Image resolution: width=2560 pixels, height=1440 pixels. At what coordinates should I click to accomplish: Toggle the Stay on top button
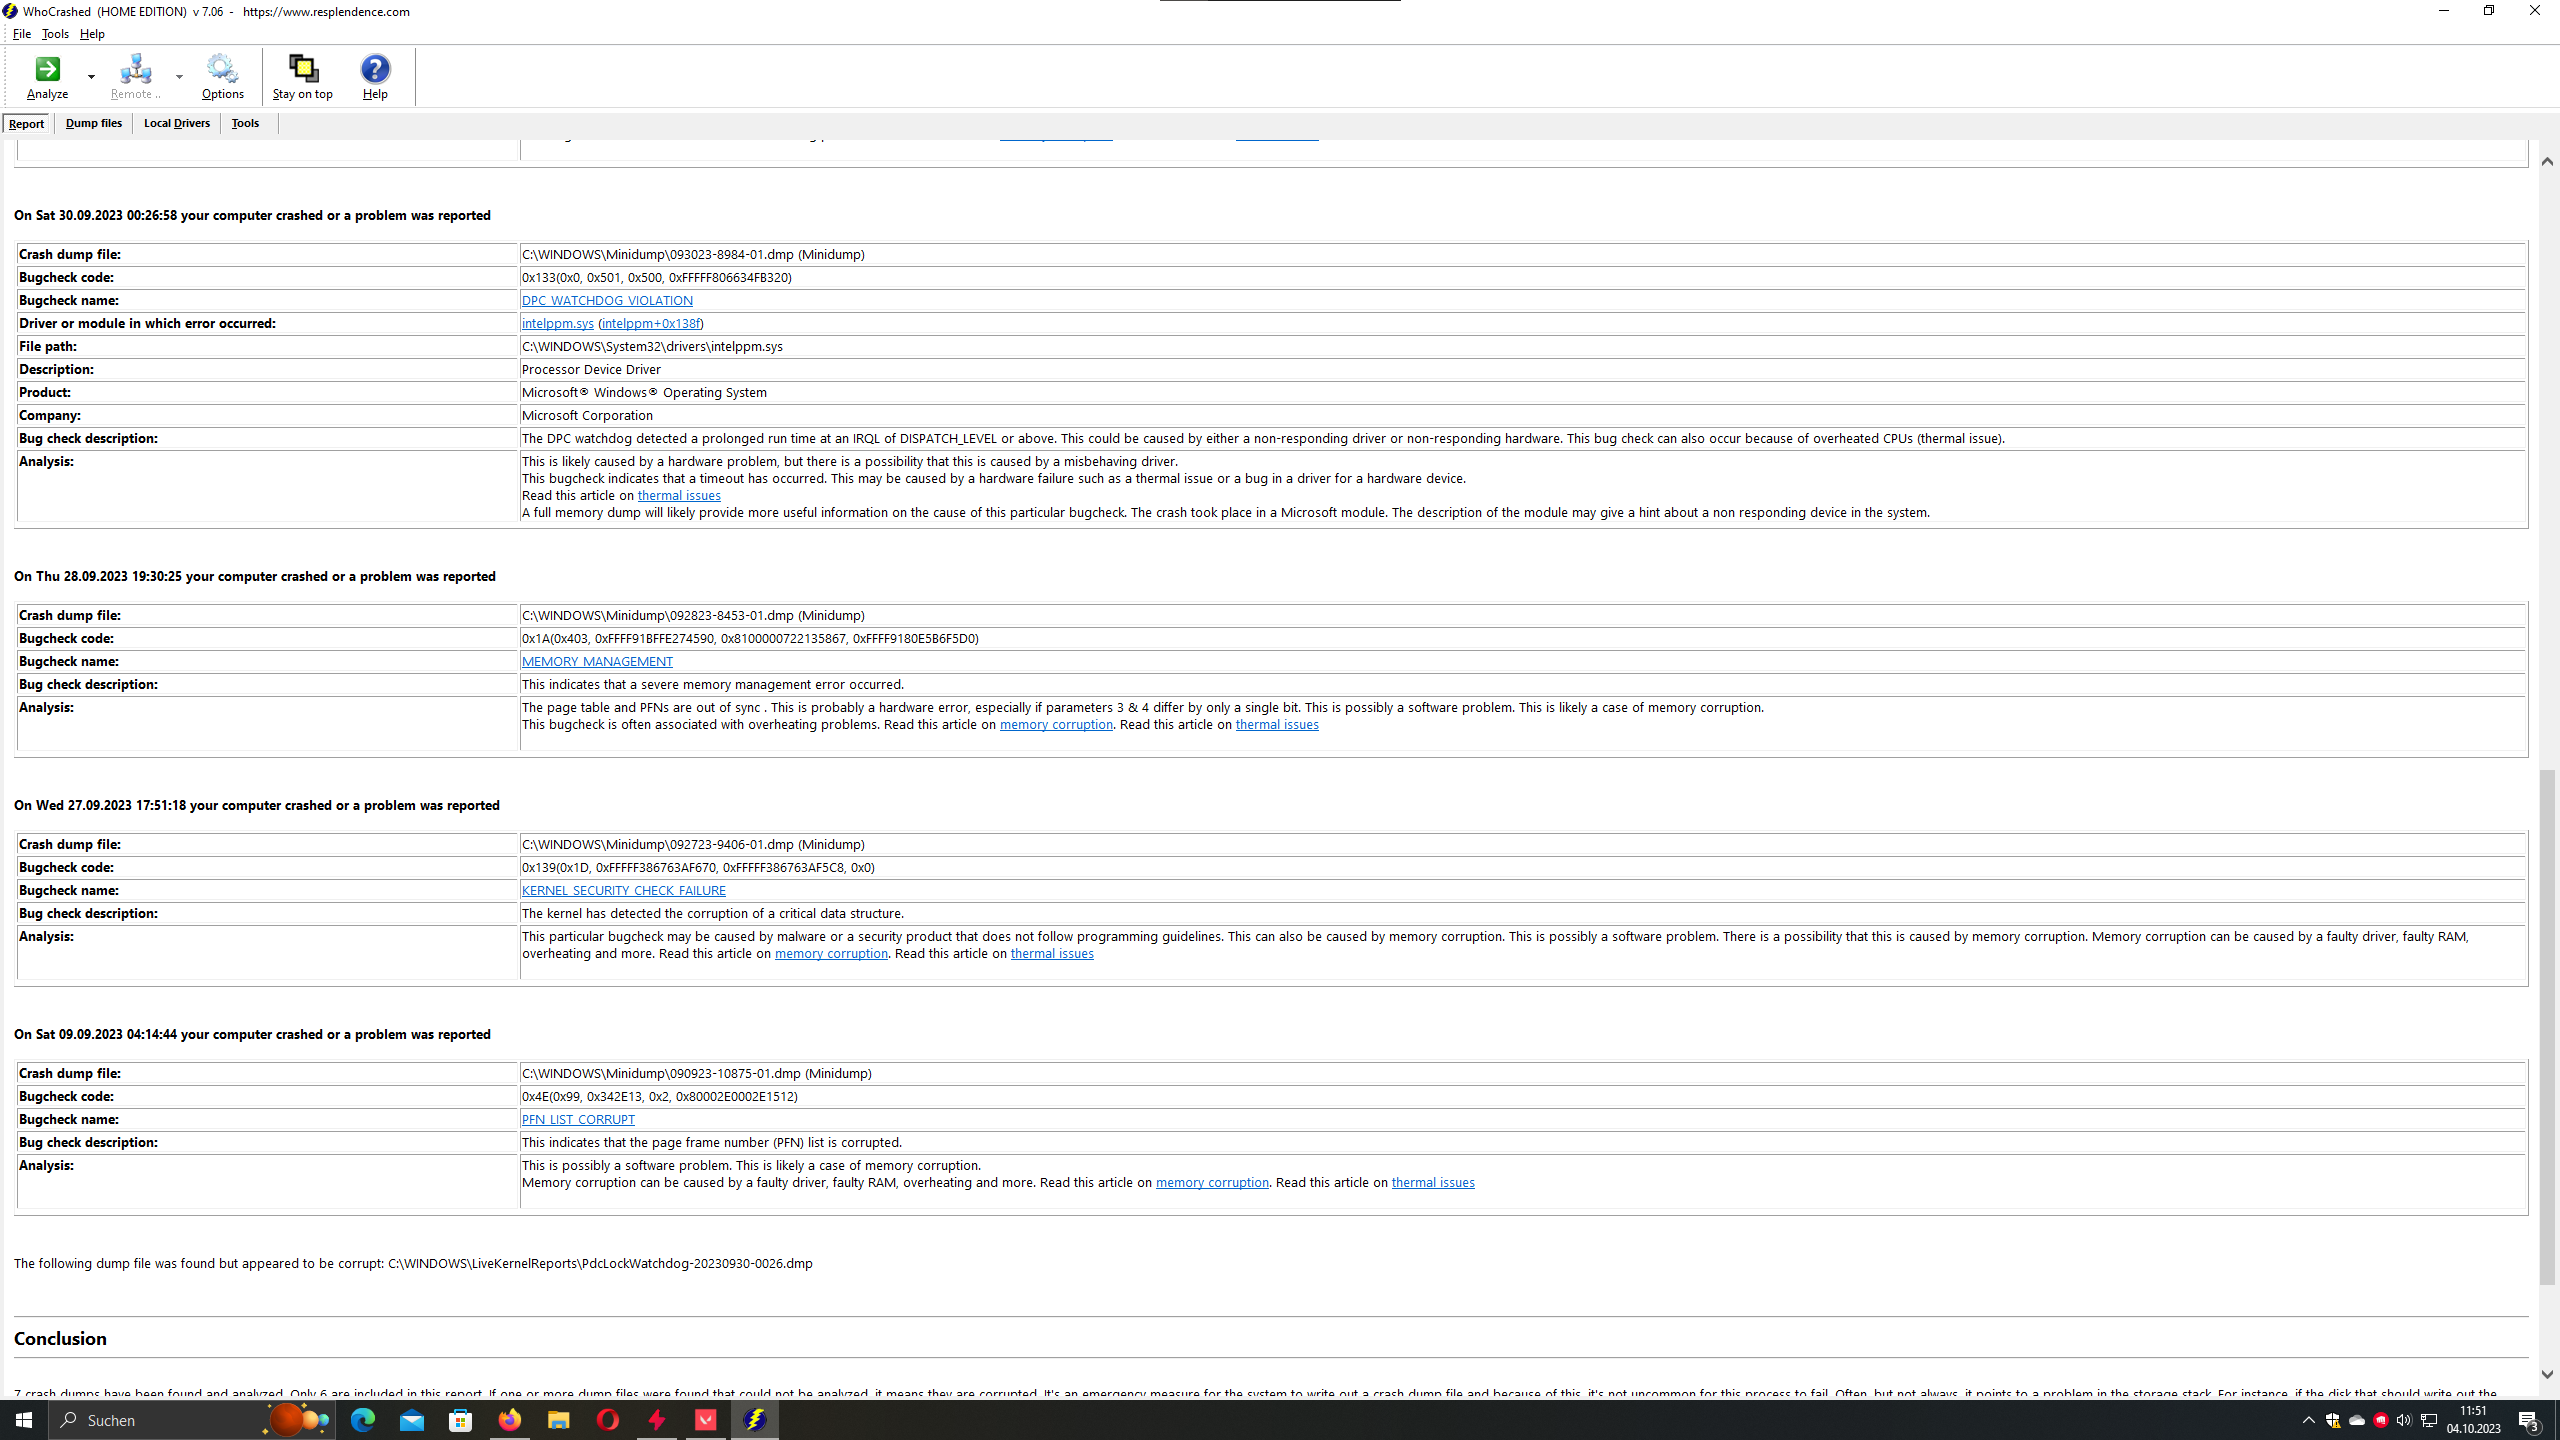click(302, 70)
